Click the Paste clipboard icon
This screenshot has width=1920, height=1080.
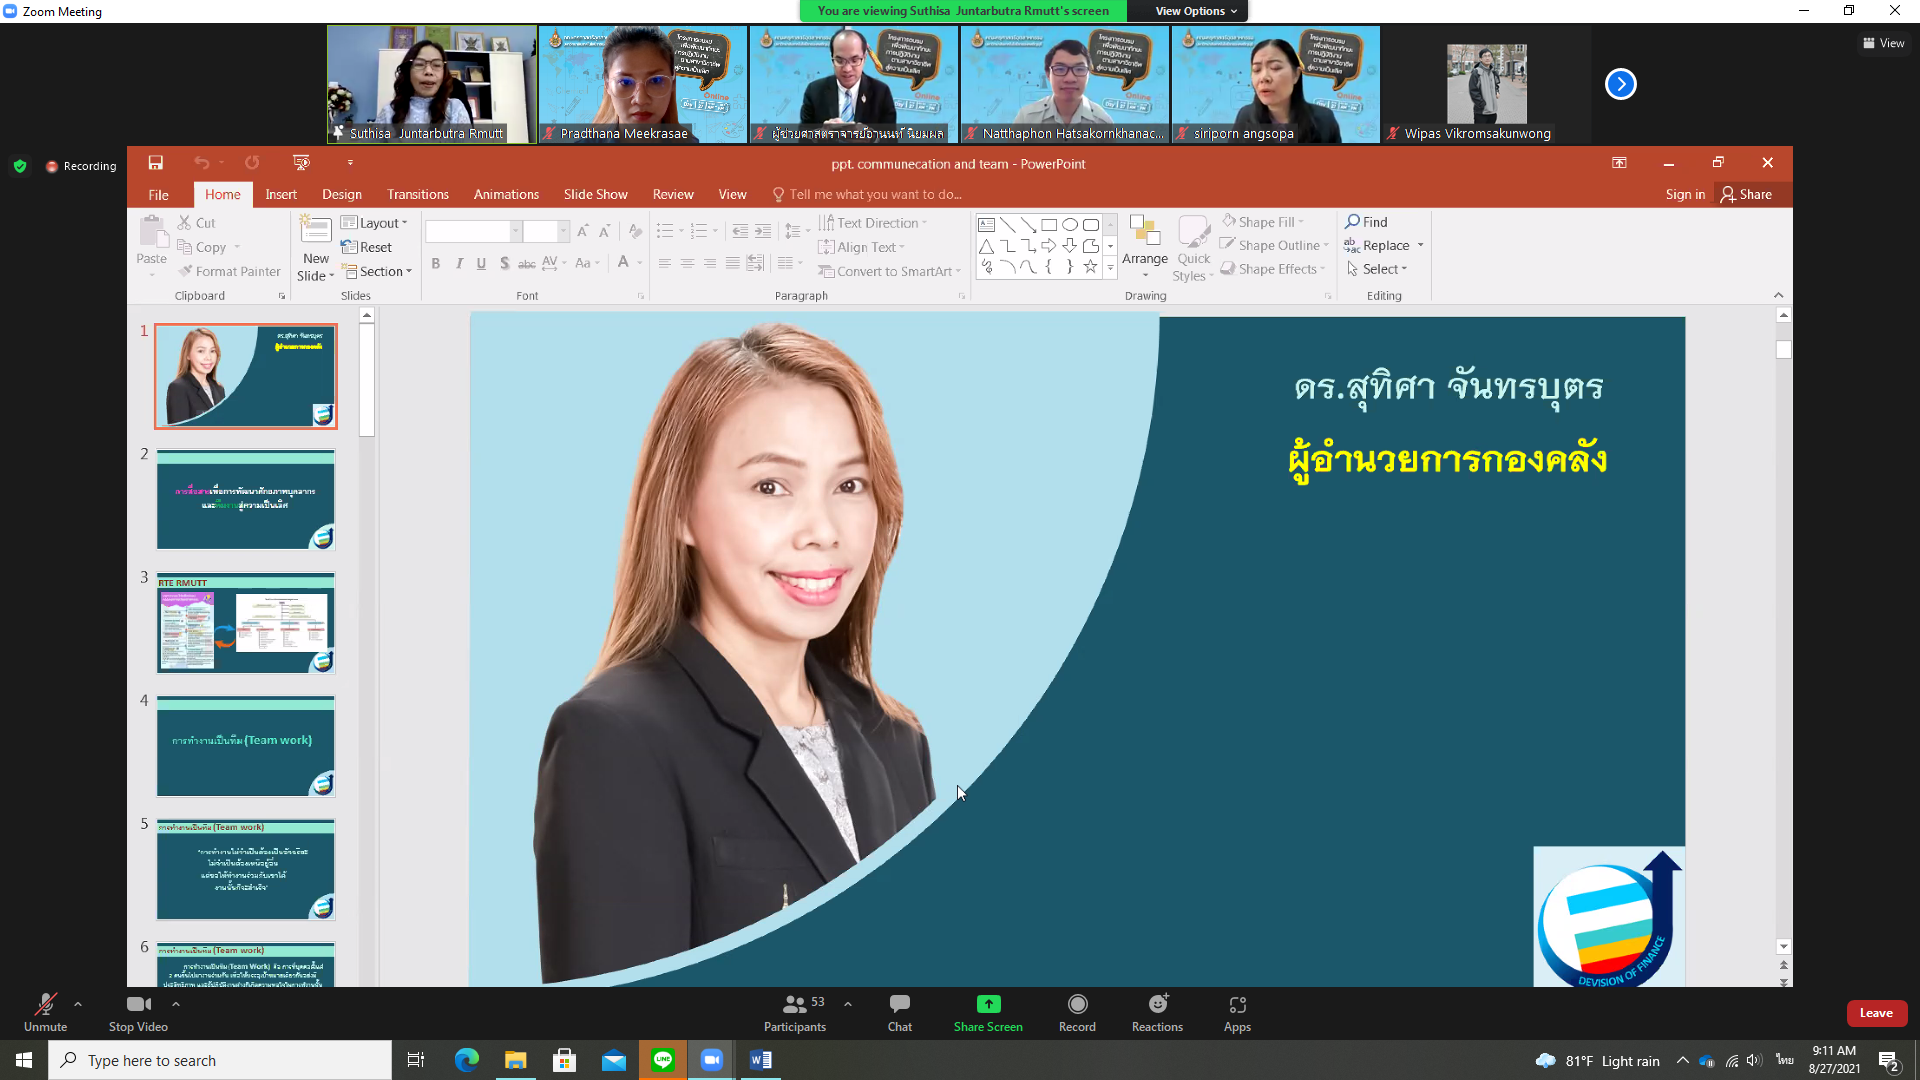(x=152, y=232)
